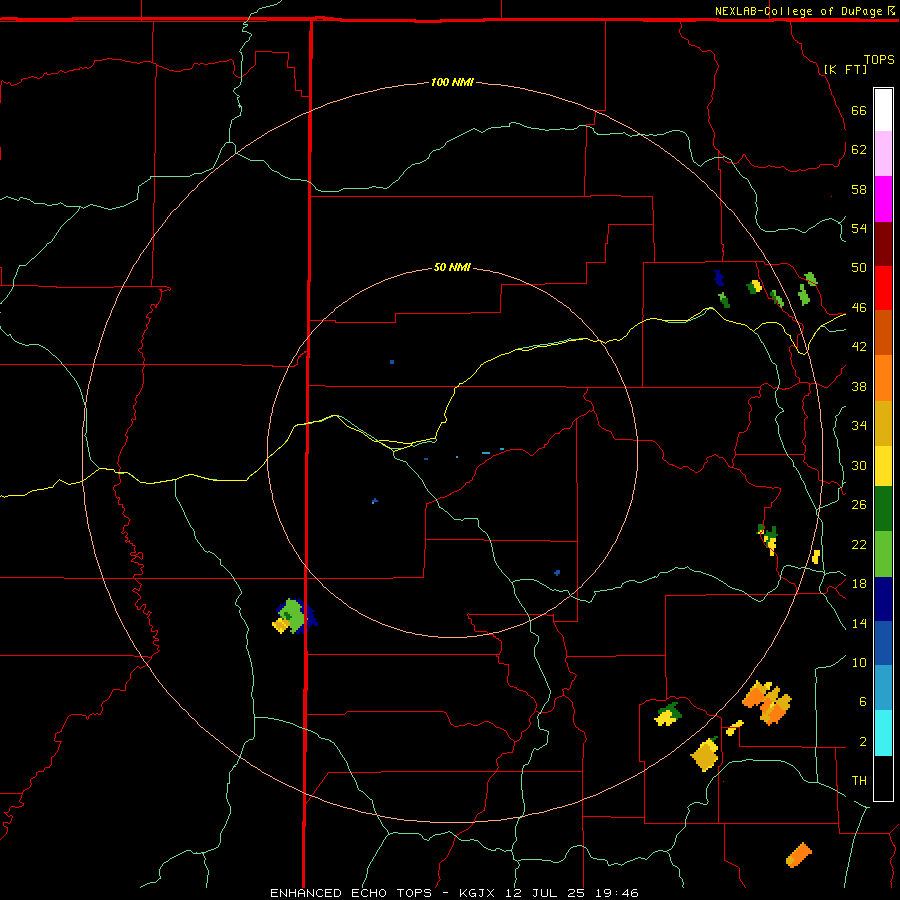Click the navy 14-18 kft legend band
Viewport: 900px width, 900px height.
883,599
